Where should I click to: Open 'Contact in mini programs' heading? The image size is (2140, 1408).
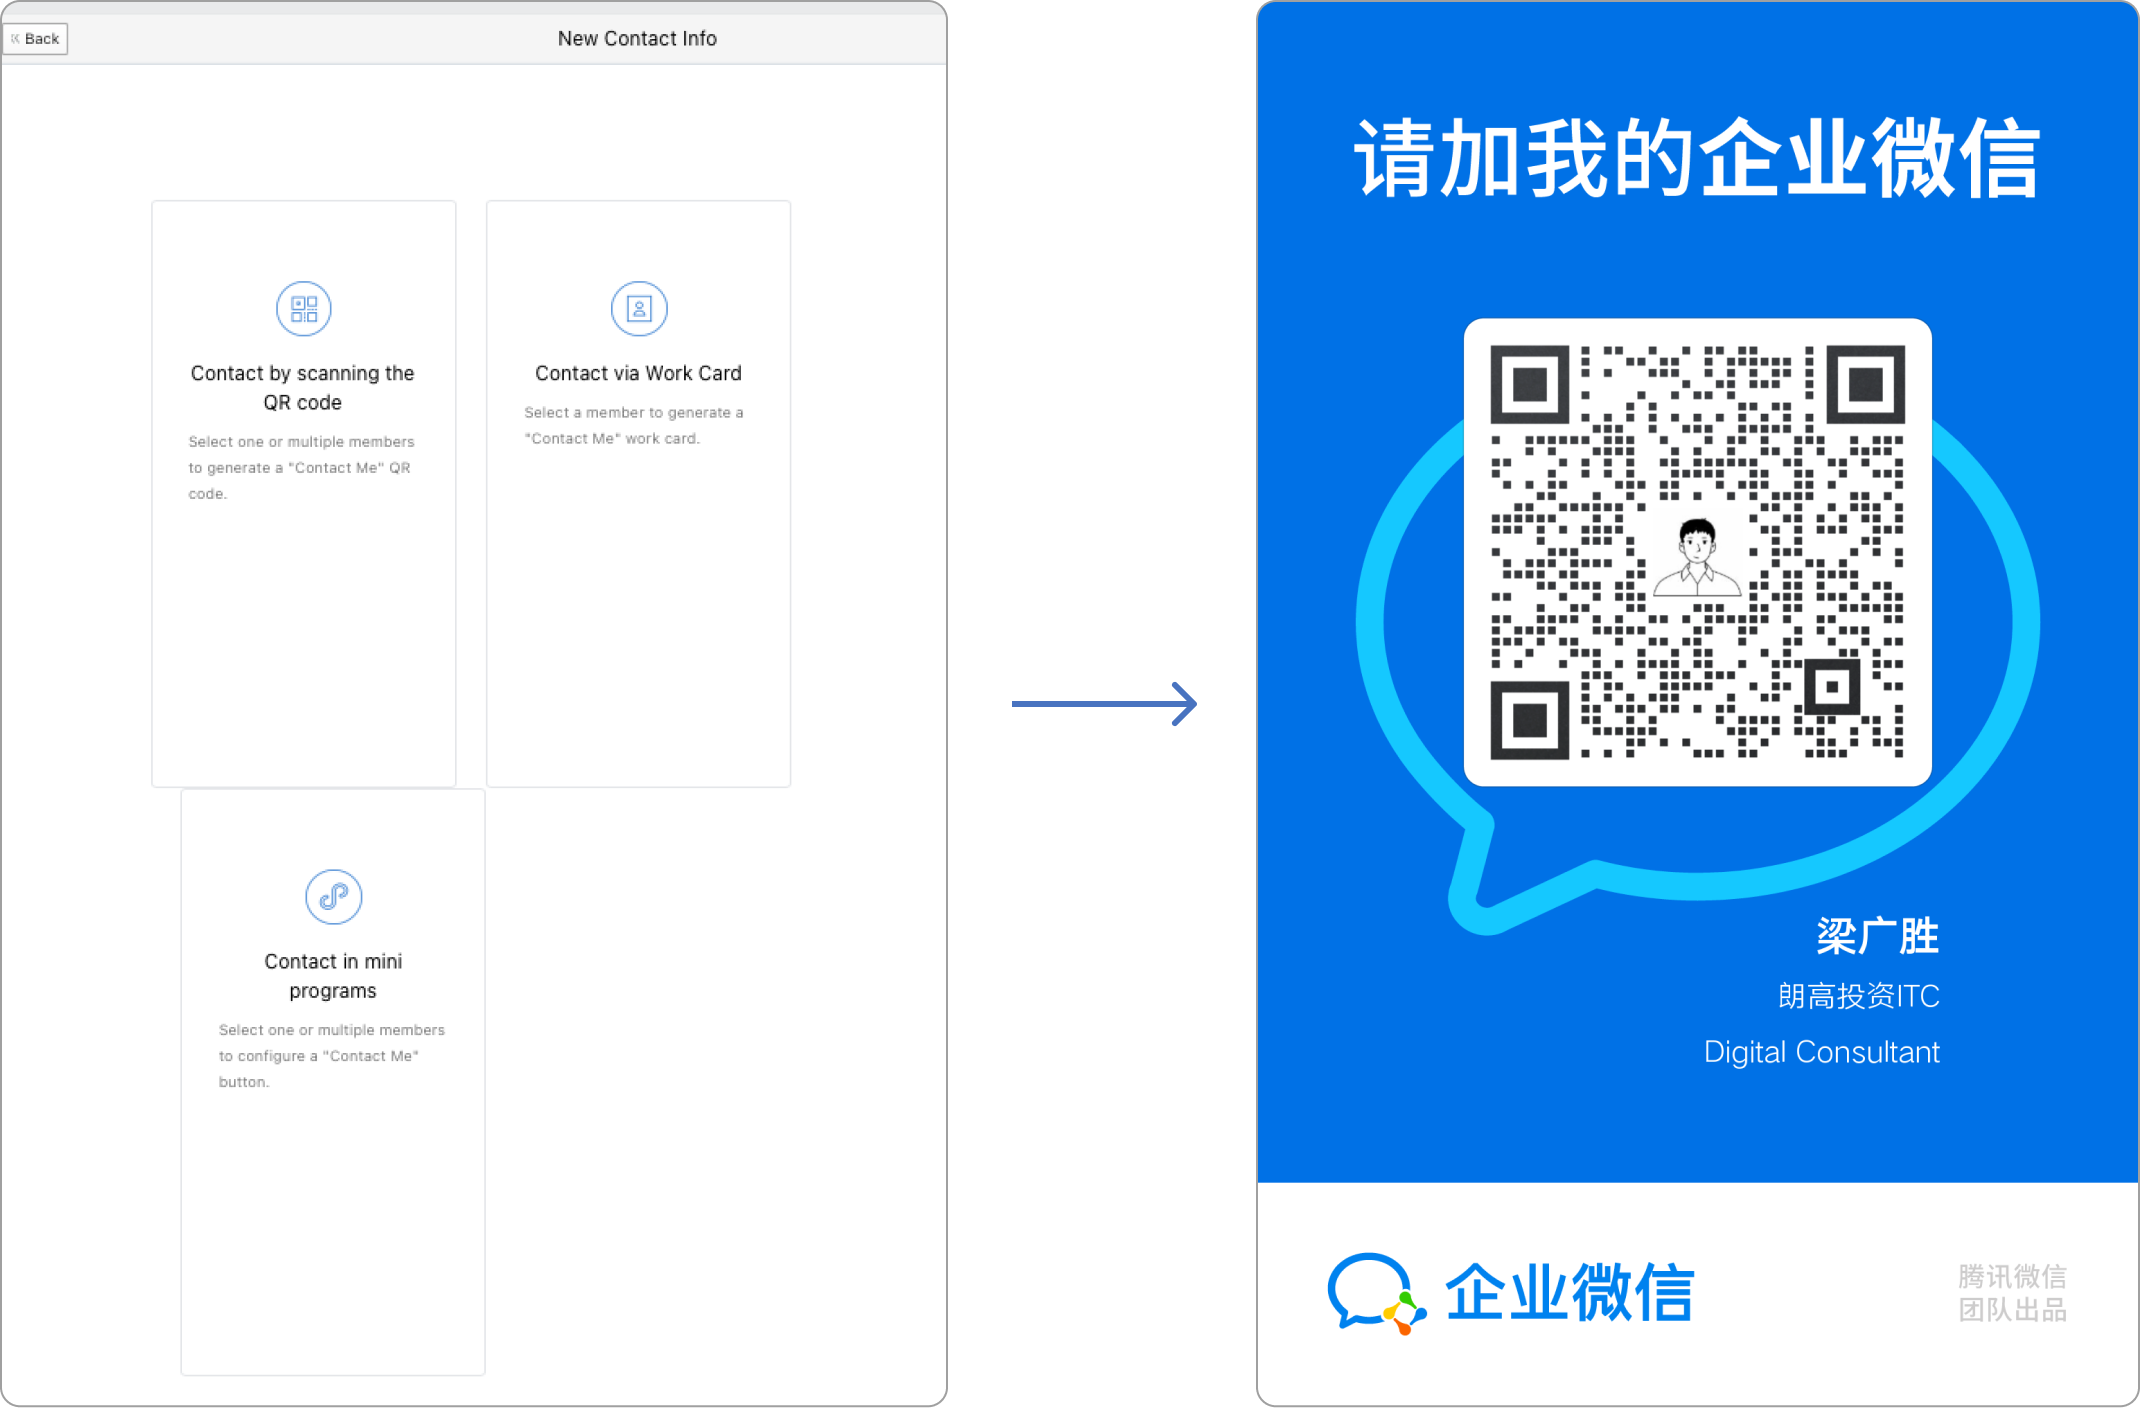pyautogui.click(x=333, y=976)
